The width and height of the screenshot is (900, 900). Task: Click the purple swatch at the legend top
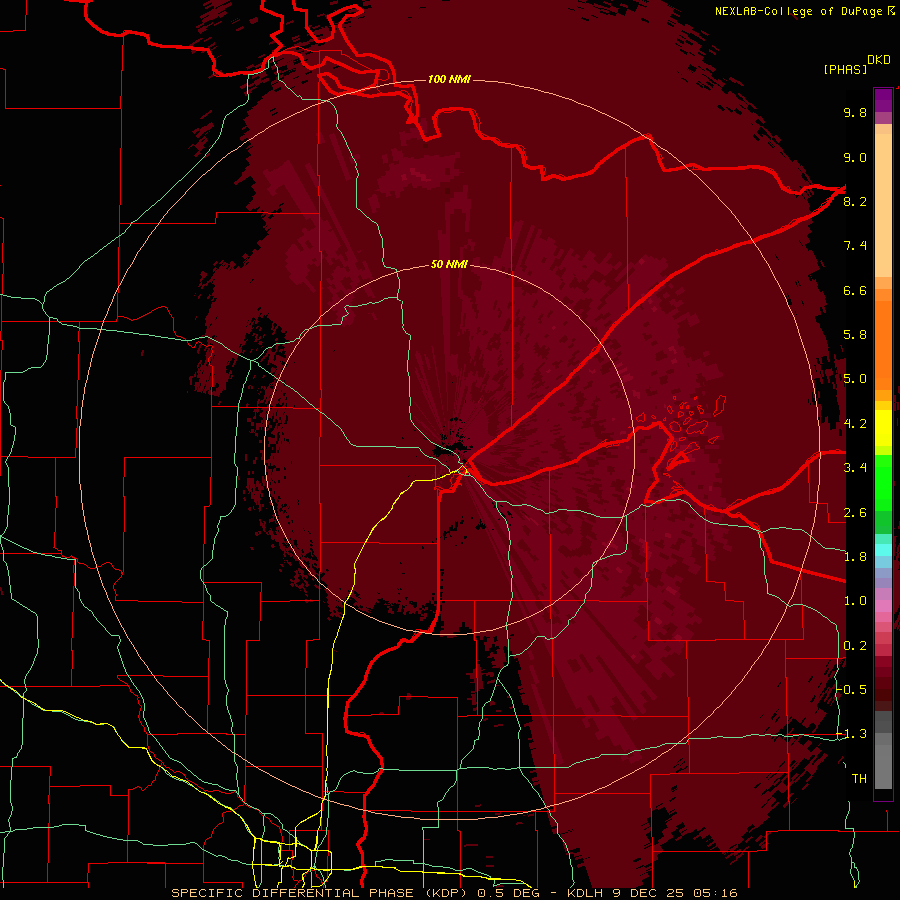pyautogui.click(x=883, y=100)
